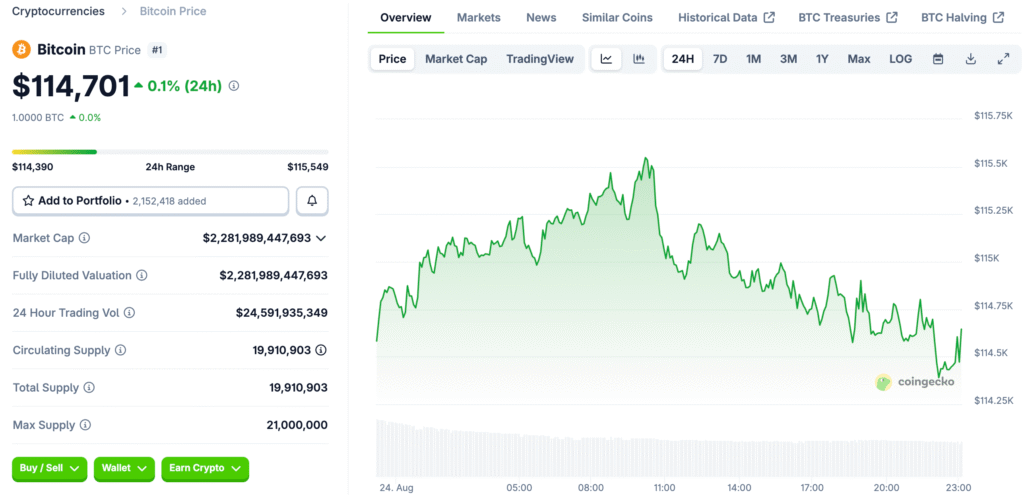This screenshot has width=1024, height=495.
Task: Click the 0.1% (24h) change text
Action: point(184,86)
